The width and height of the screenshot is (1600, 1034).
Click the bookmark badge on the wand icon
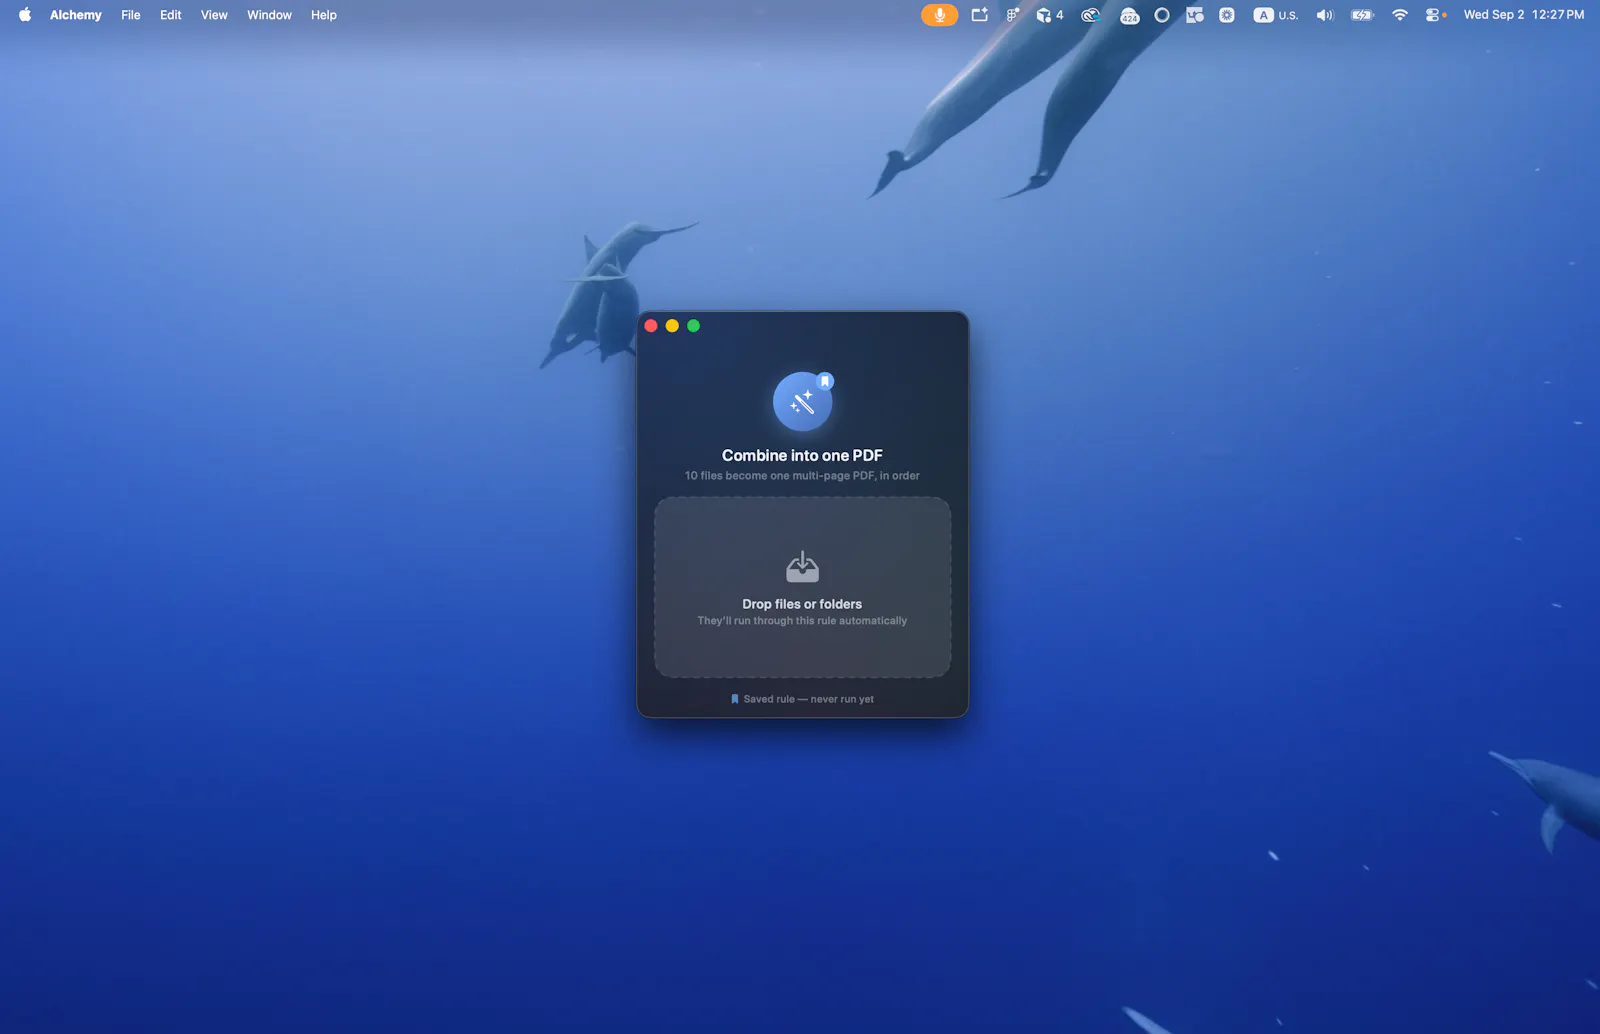825,381
